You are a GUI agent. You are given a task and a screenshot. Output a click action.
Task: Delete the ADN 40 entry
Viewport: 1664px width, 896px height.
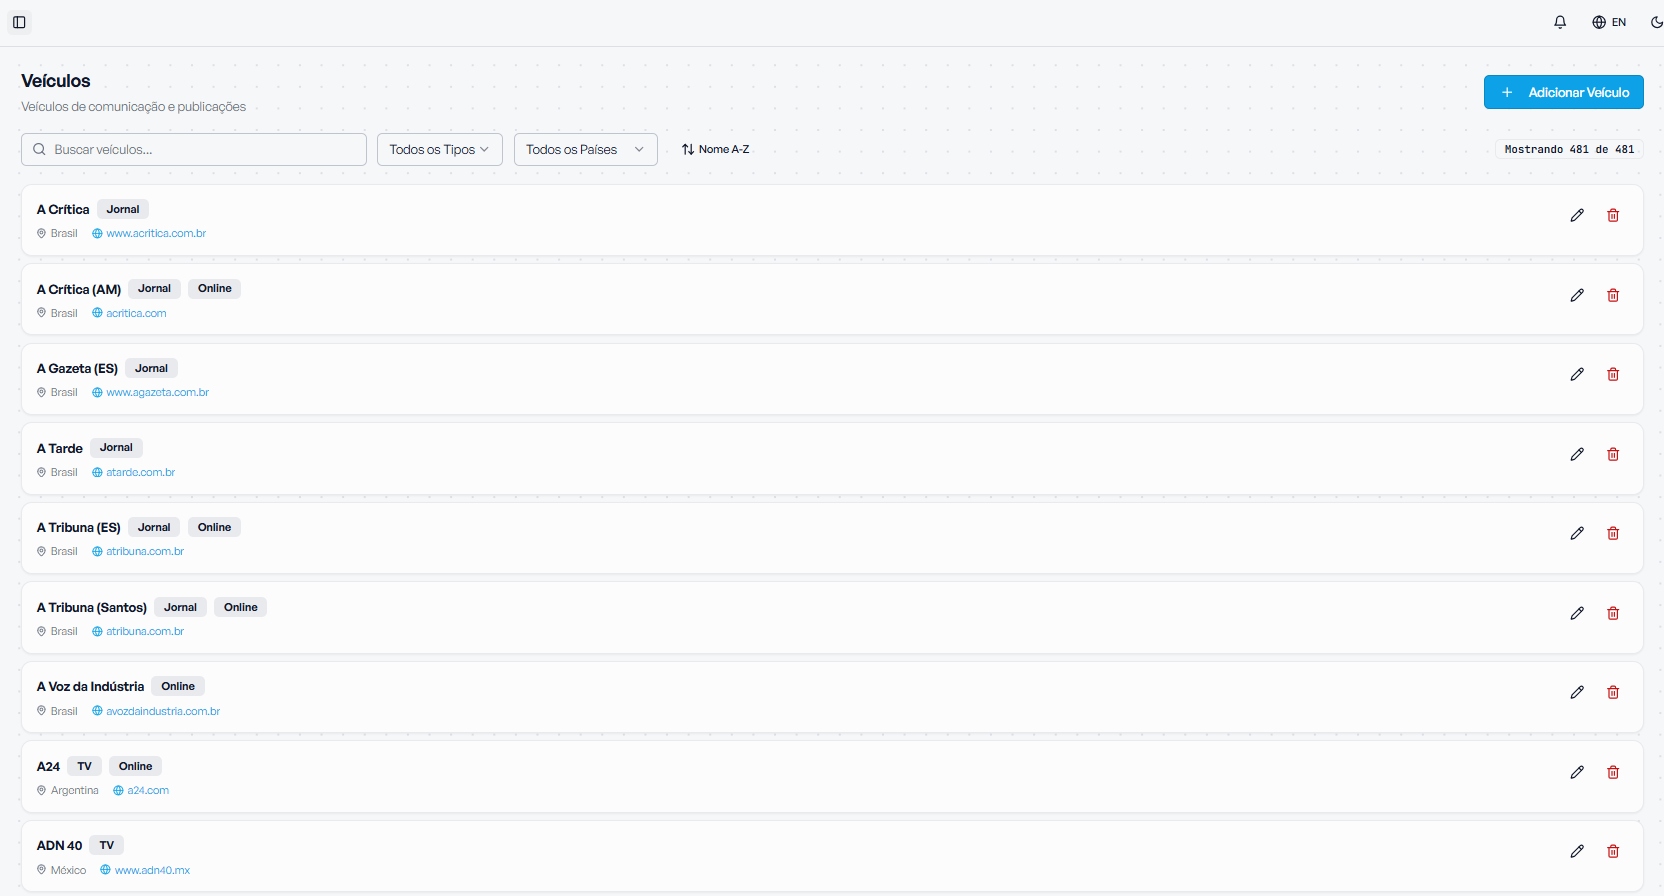click(x=1613, y=851)
